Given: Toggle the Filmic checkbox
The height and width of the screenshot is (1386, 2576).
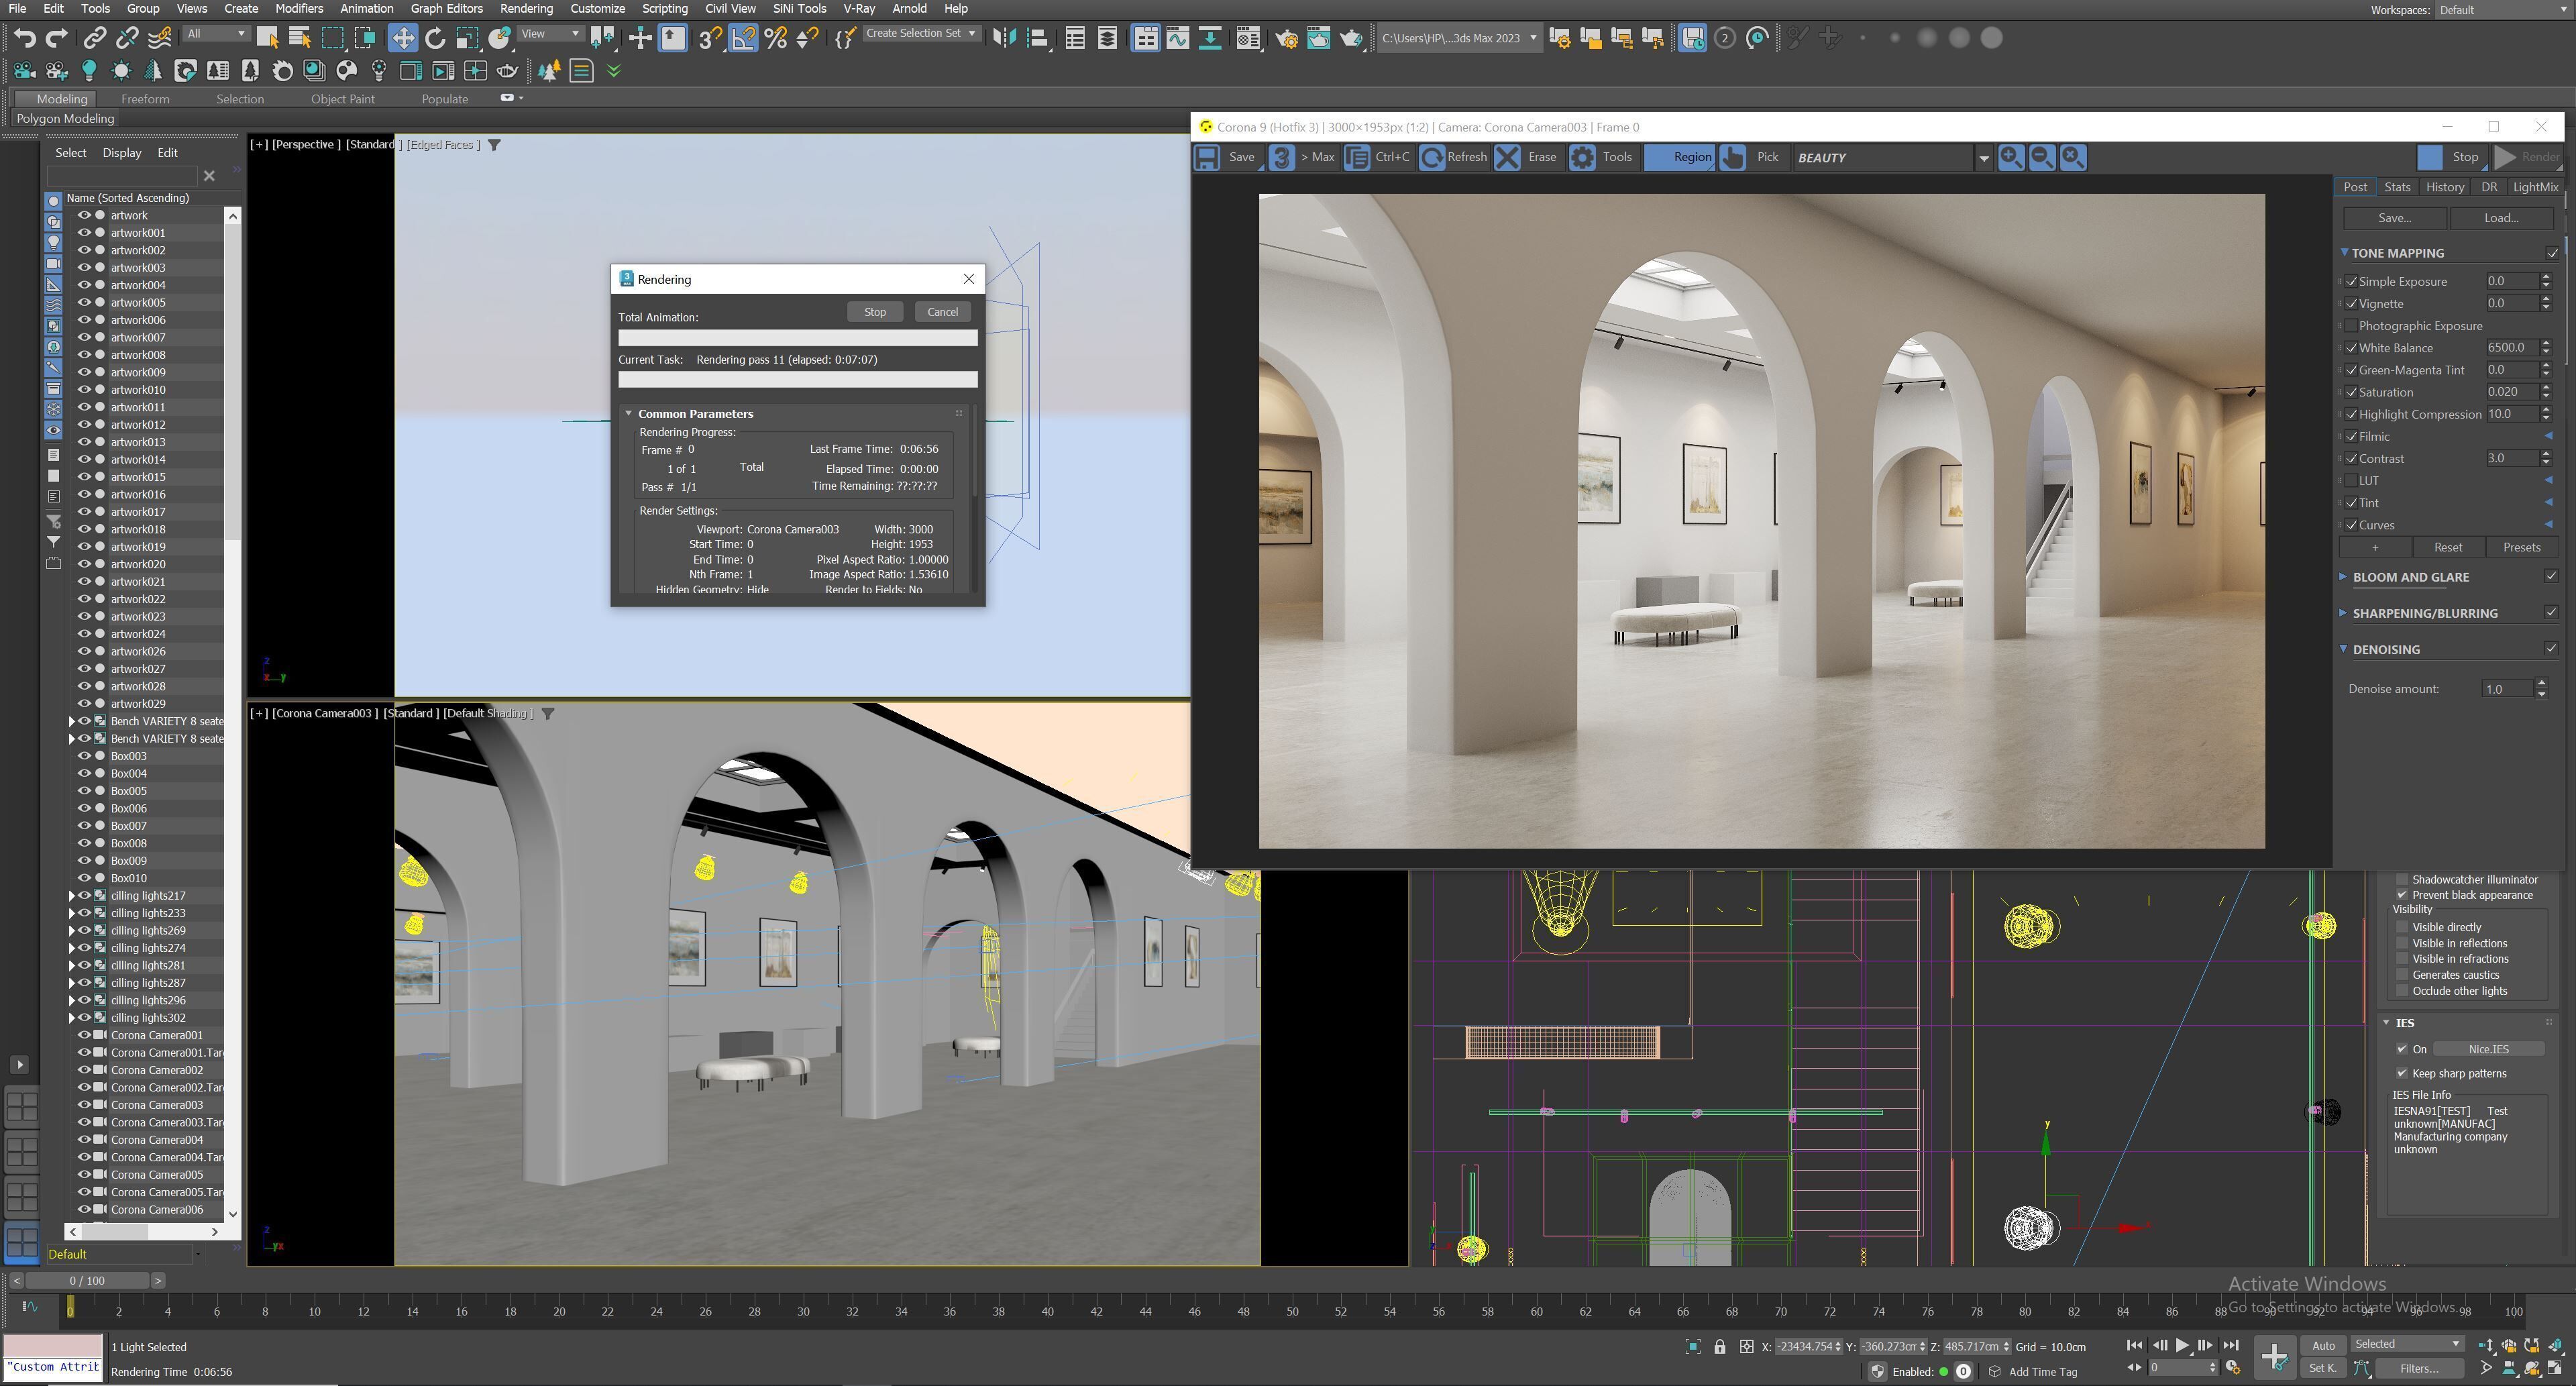Looking at the screenshot, I should point(2352,437).
